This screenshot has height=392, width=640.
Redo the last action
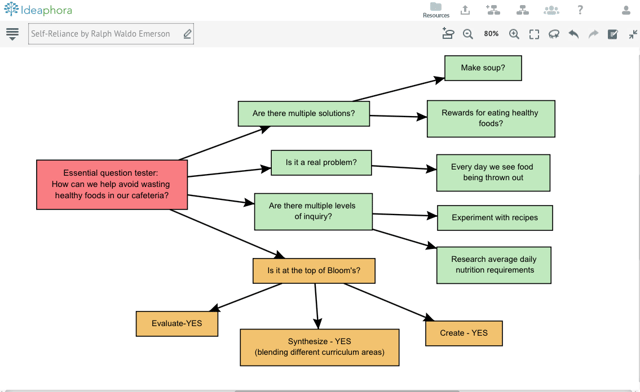point(593,34)
